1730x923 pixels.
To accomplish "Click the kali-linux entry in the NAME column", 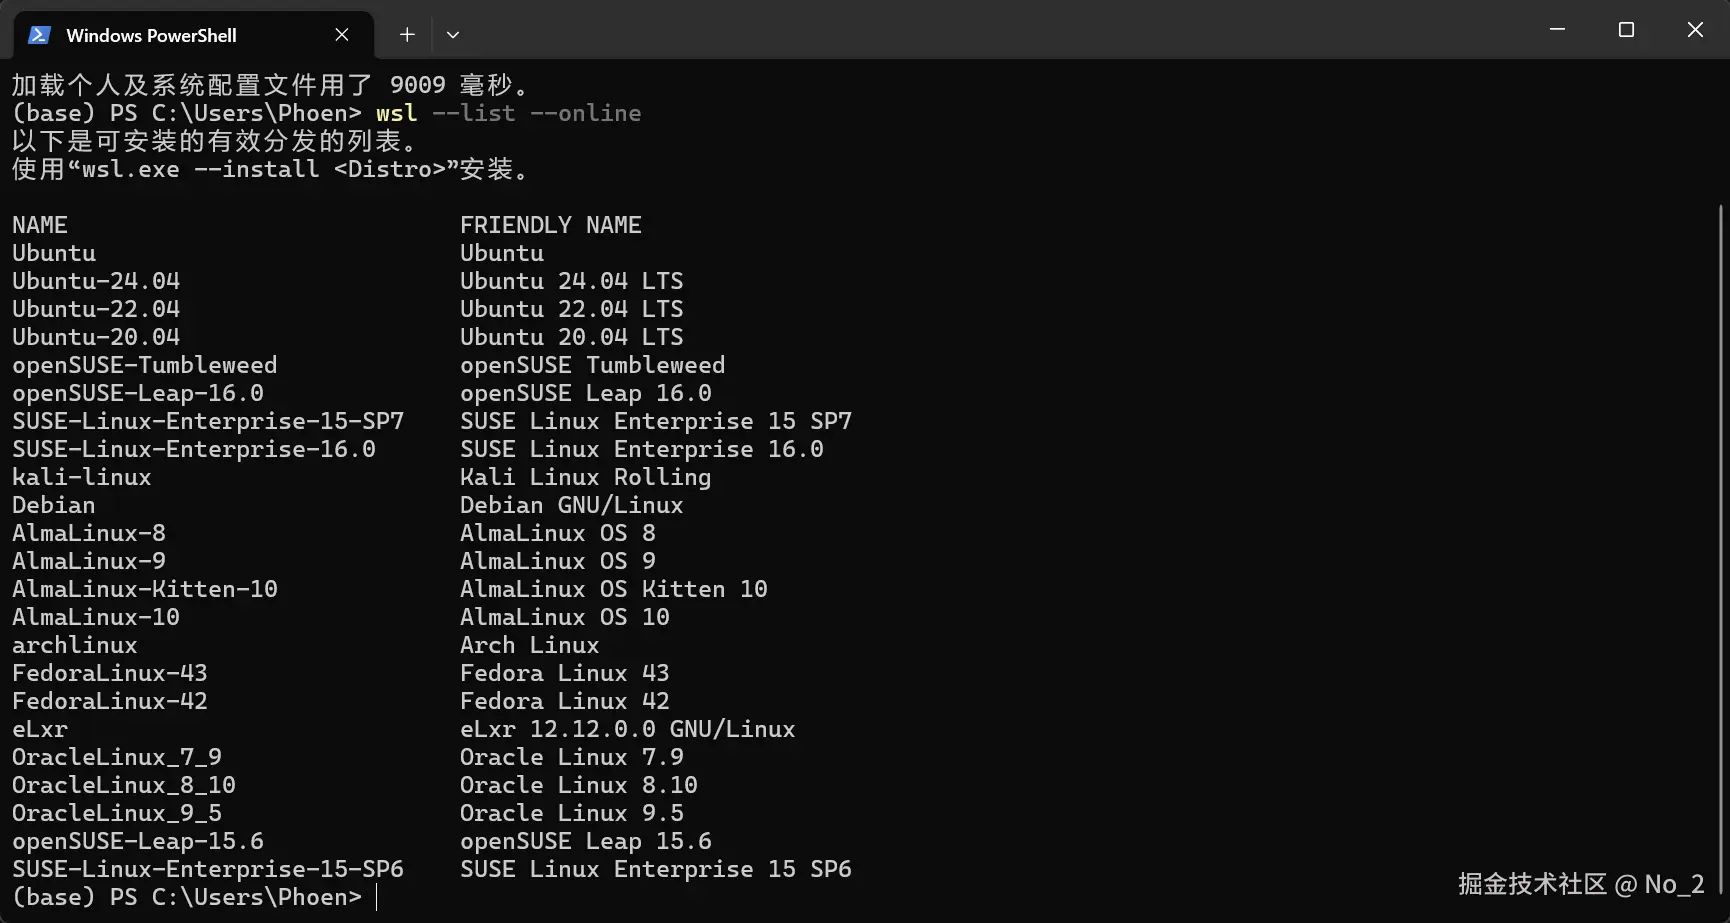I will coord(82,477).
